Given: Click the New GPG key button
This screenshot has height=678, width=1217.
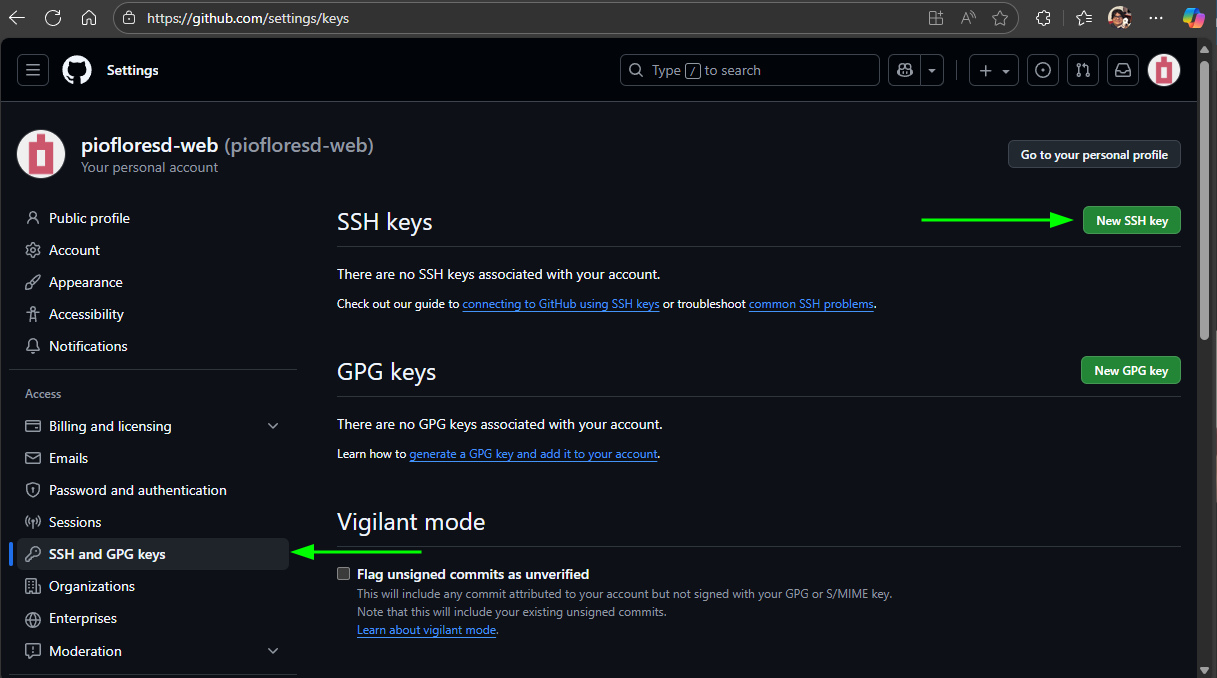Looking at the screenshot, I should point(1130,371).
